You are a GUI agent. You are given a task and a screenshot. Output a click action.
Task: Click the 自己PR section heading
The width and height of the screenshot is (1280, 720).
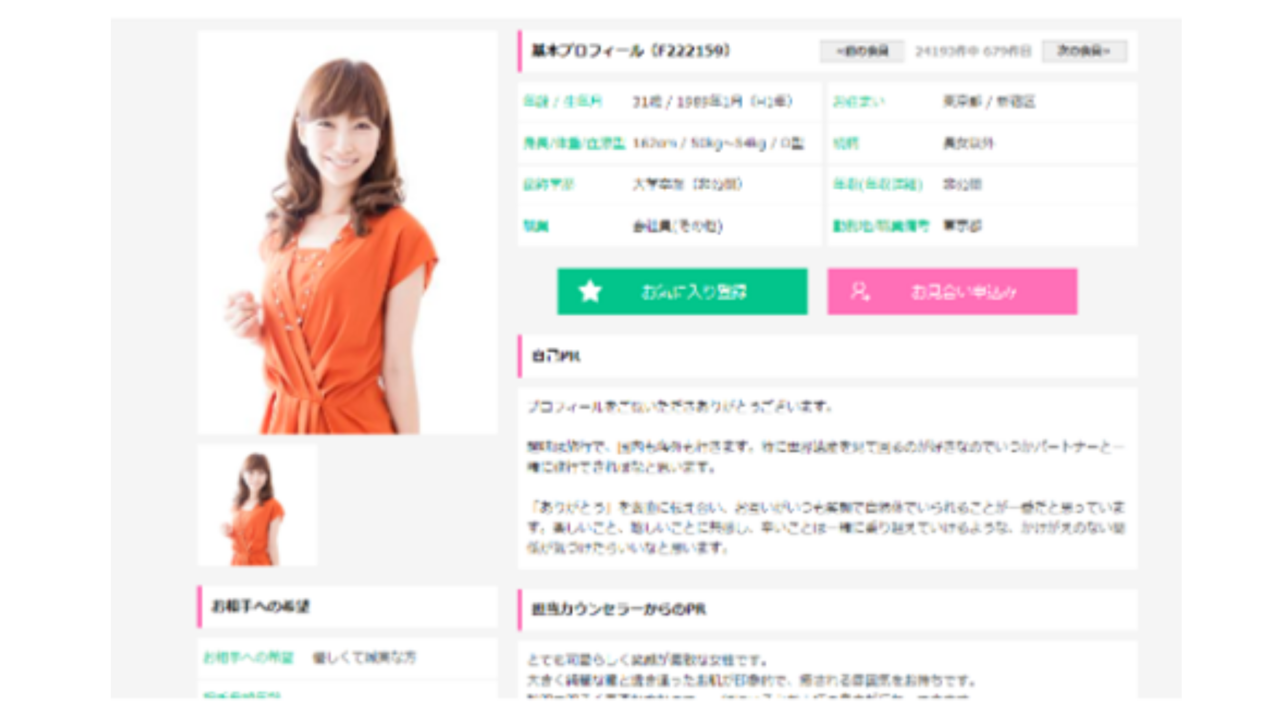[557, 356]
